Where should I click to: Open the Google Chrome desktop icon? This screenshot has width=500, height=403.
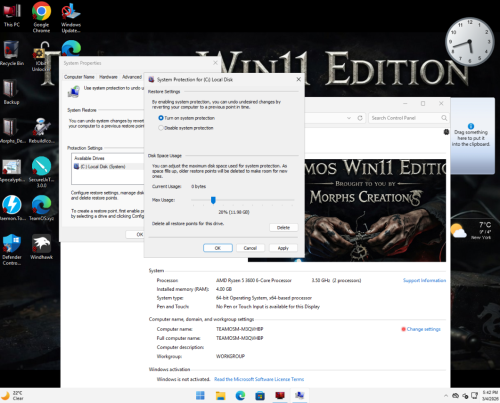click(x=41, y=17)
